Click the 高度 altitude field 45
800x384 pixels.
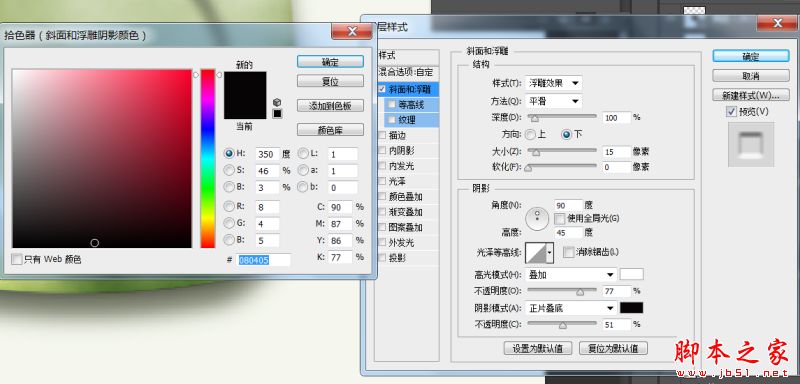568,233
